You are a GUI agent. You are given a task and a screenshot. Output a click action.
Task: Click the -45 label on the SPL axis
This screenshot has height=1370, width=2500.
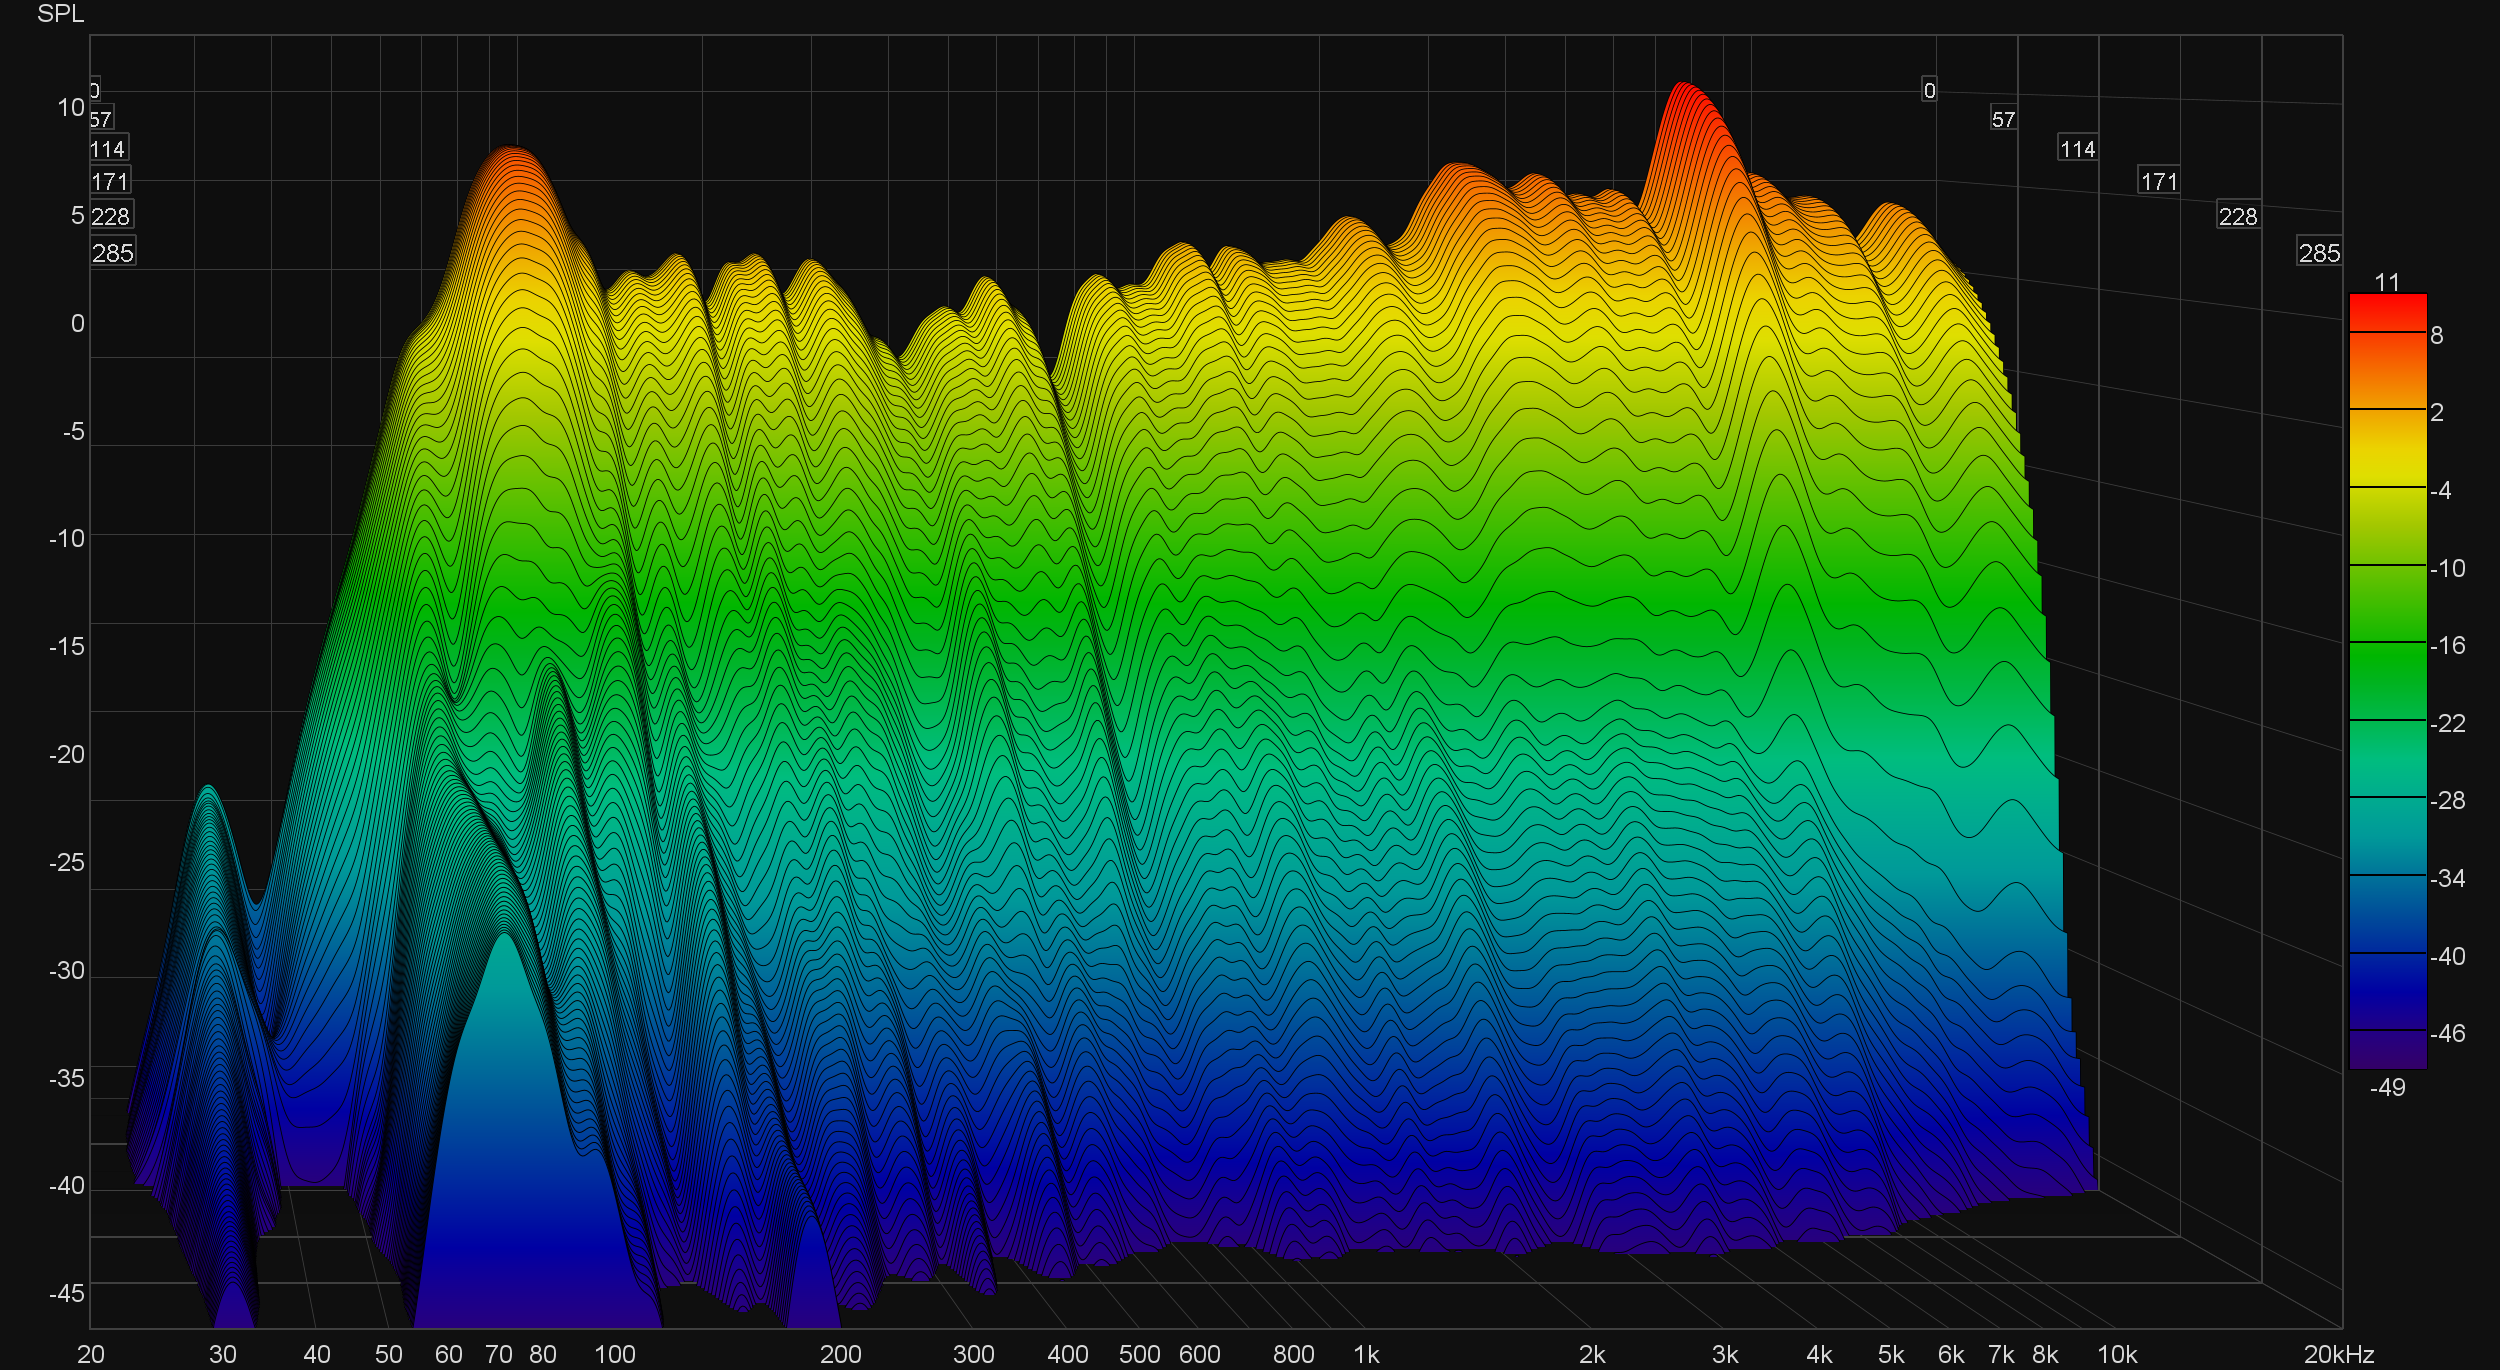pyautogui.click(x=66, y=1293)
